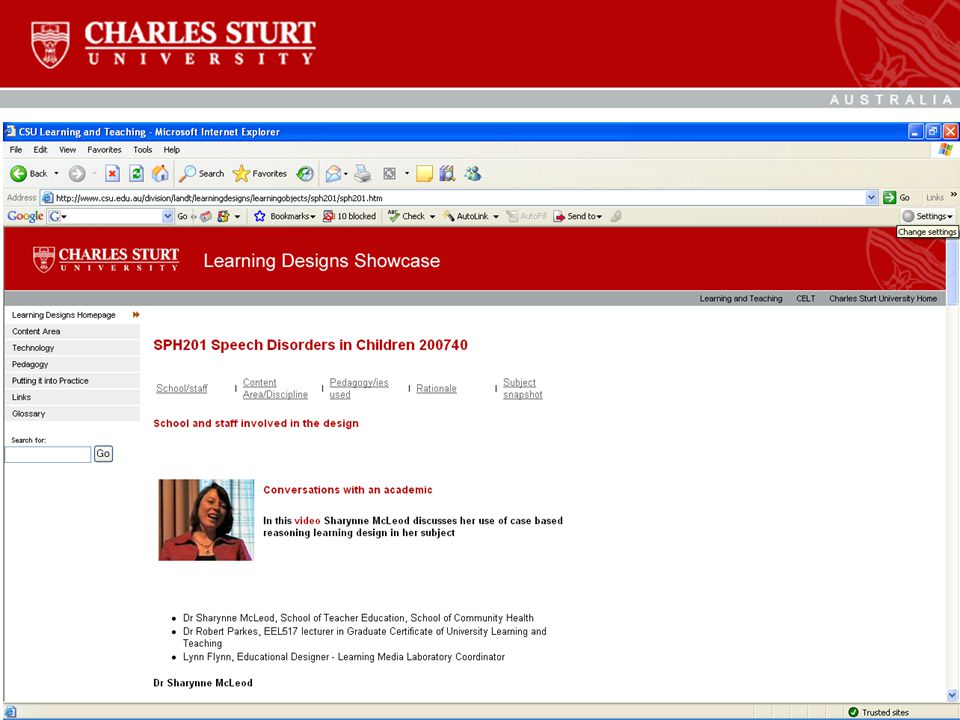Click the Research books icon
Screen dimensions: 960x720
[448, 174]
